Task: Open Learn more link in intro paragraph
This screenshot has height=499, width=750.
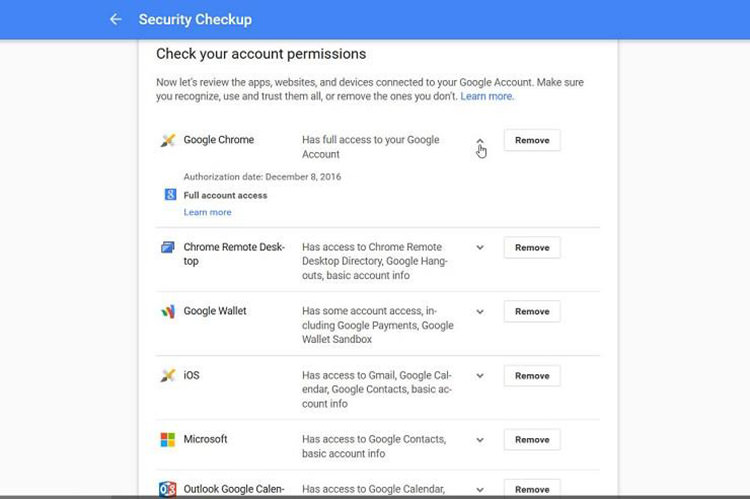Action: click(486, 97)
